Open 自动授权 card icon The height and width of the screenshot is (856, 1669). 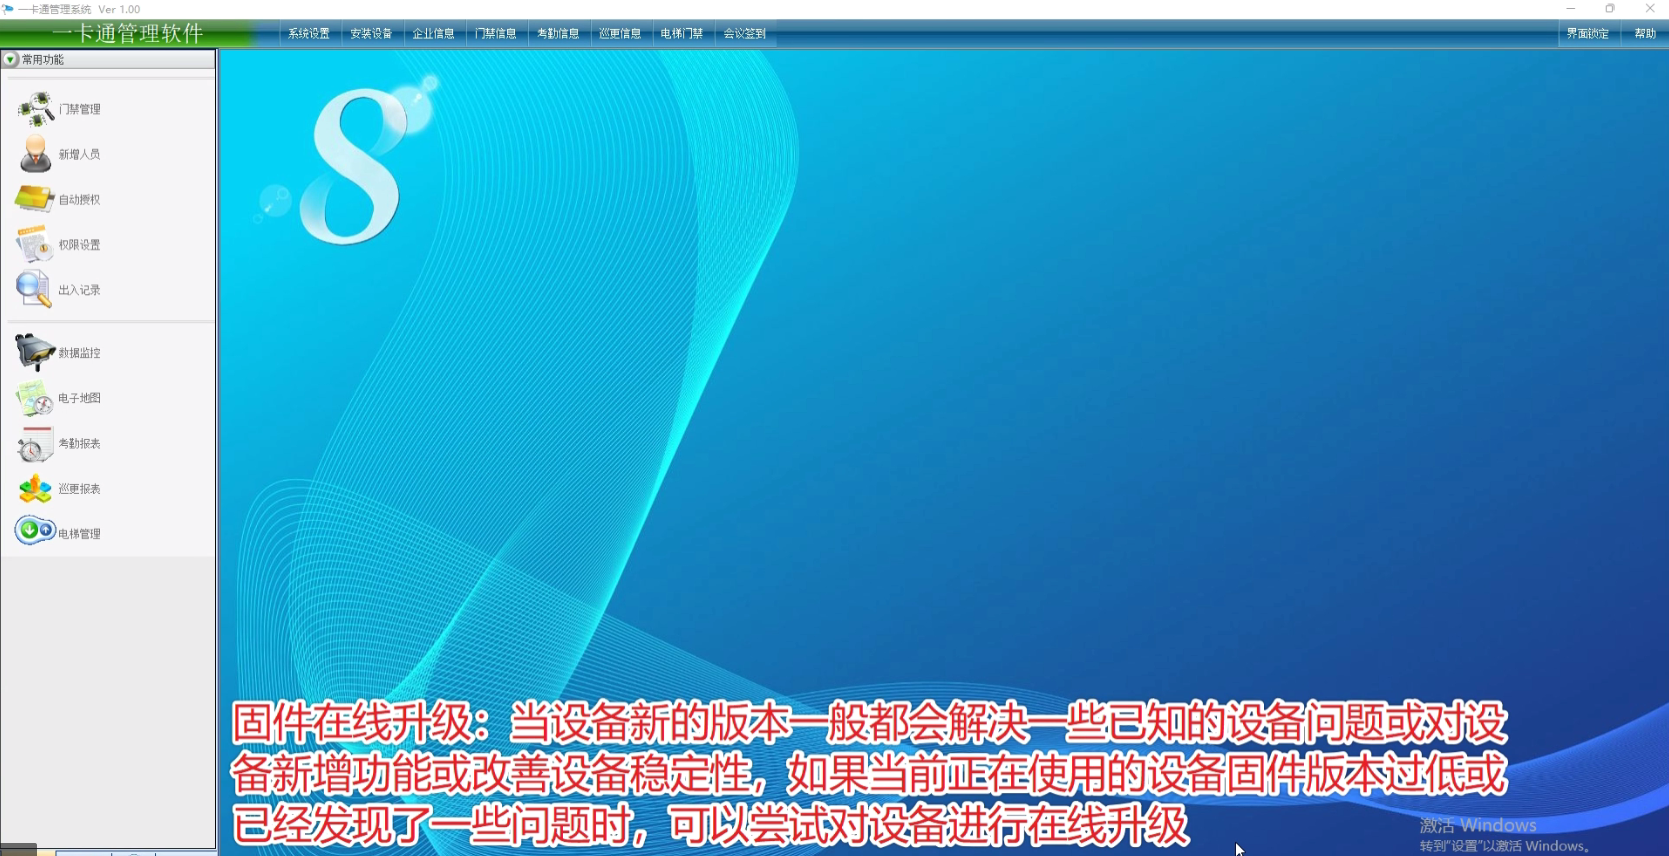35,199
